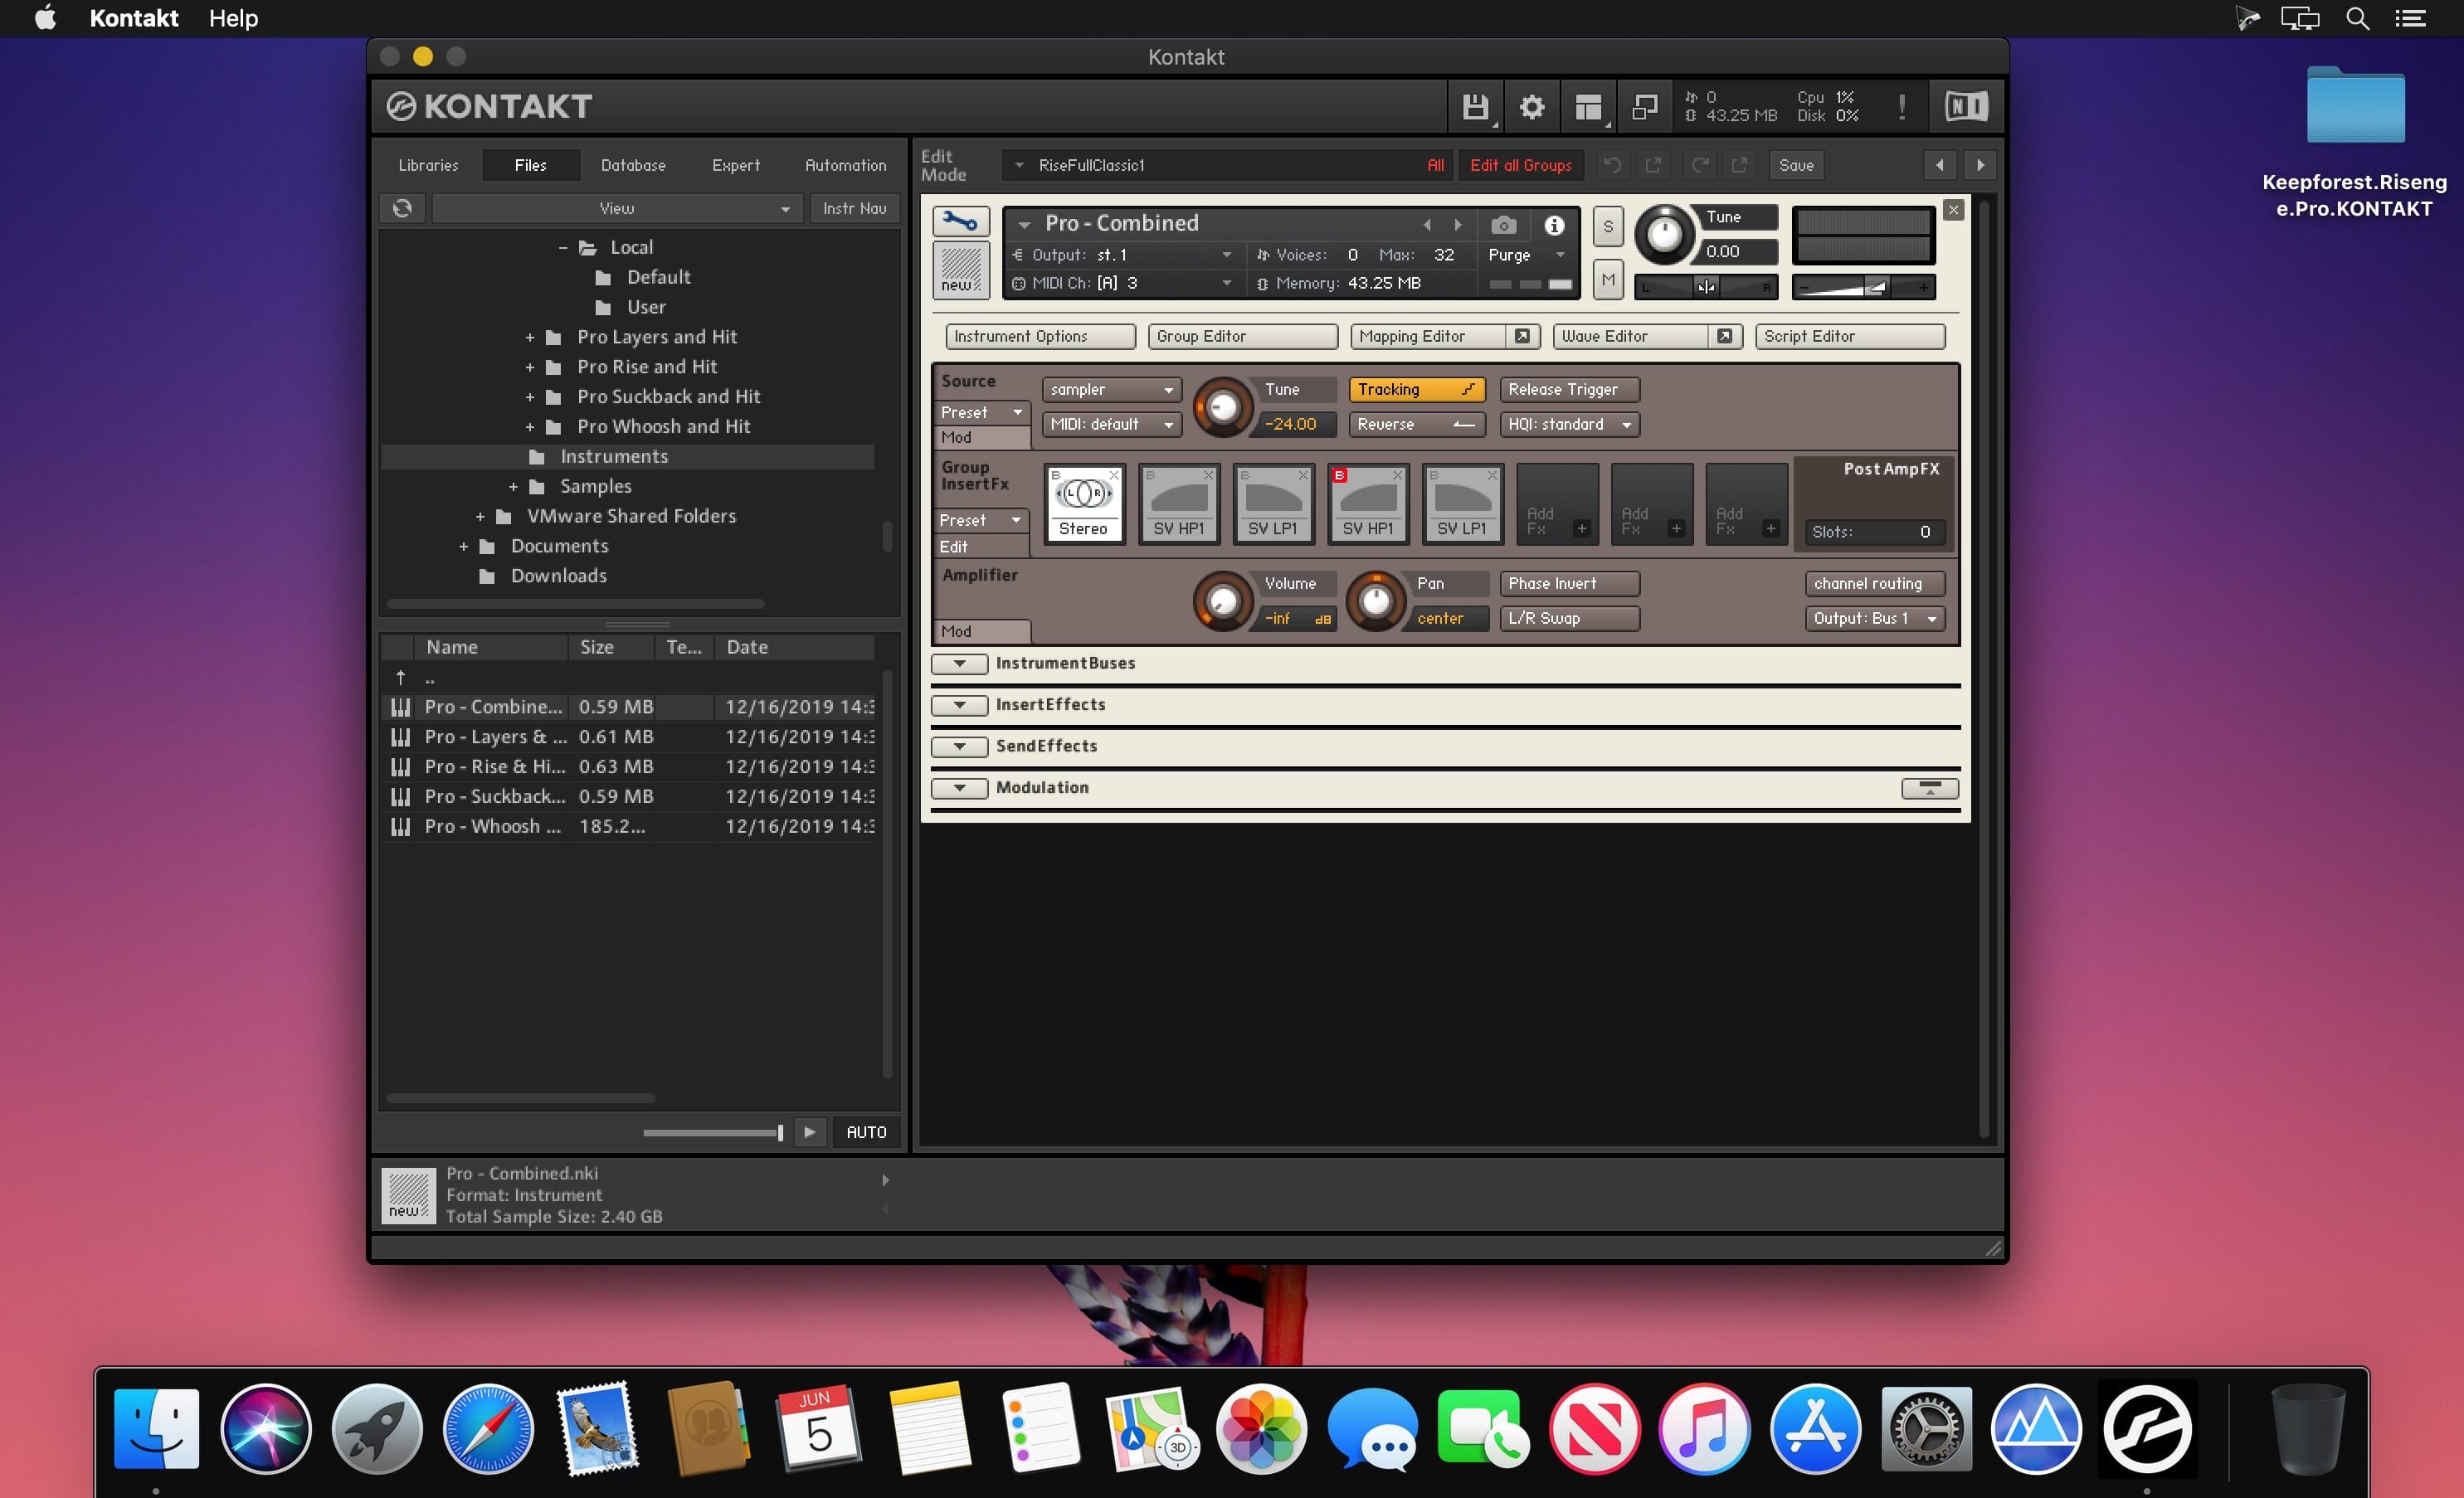Open the Purge menu dropdown
This screenshot has width=2464, height=1498.
[1526, 255]
